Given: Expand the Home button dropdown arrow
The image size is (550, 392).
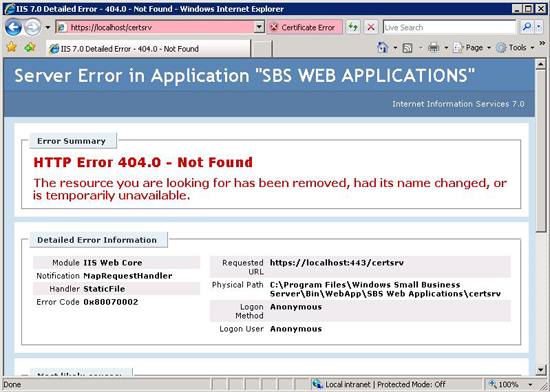Looking at the screenshot, I should point(395,48).
